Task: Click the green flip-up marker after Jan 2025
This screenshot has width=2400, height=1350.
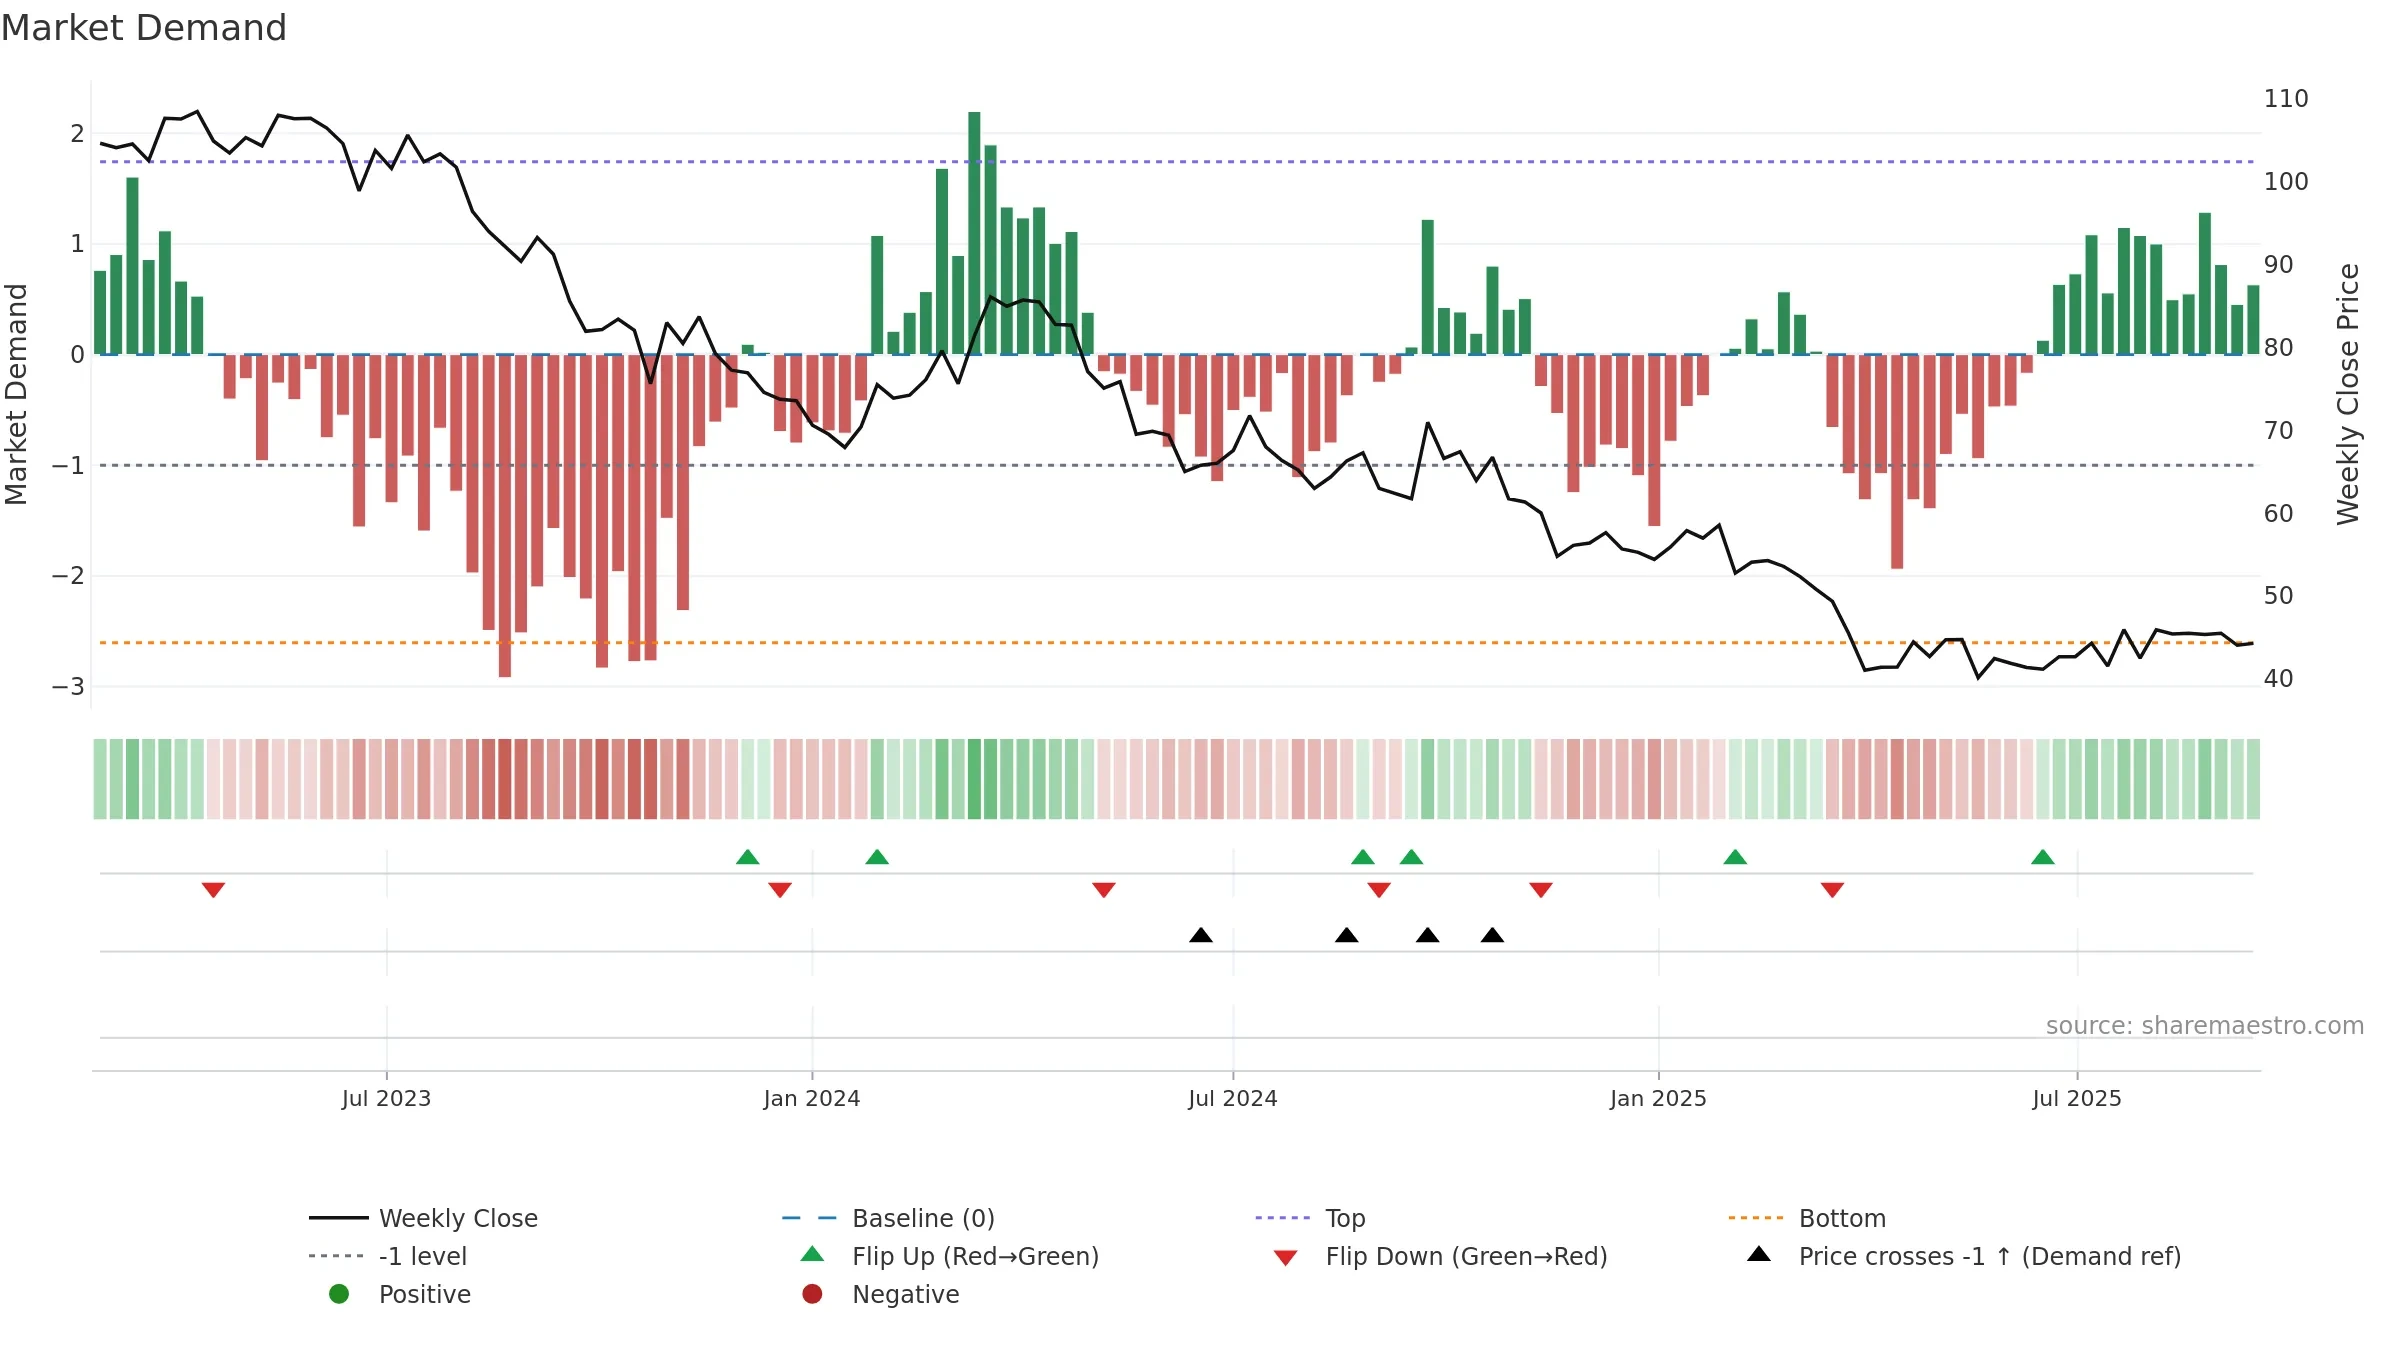Action: [1735, 857]
